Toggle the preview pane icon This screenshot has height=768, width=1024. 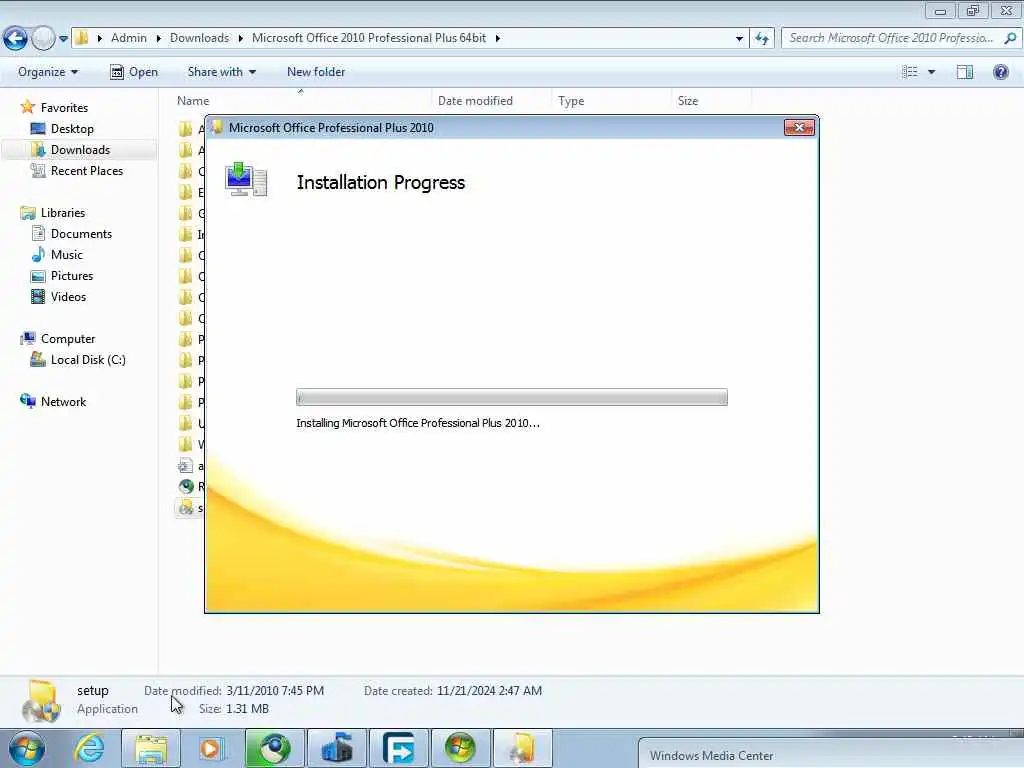tap(965, 72)
